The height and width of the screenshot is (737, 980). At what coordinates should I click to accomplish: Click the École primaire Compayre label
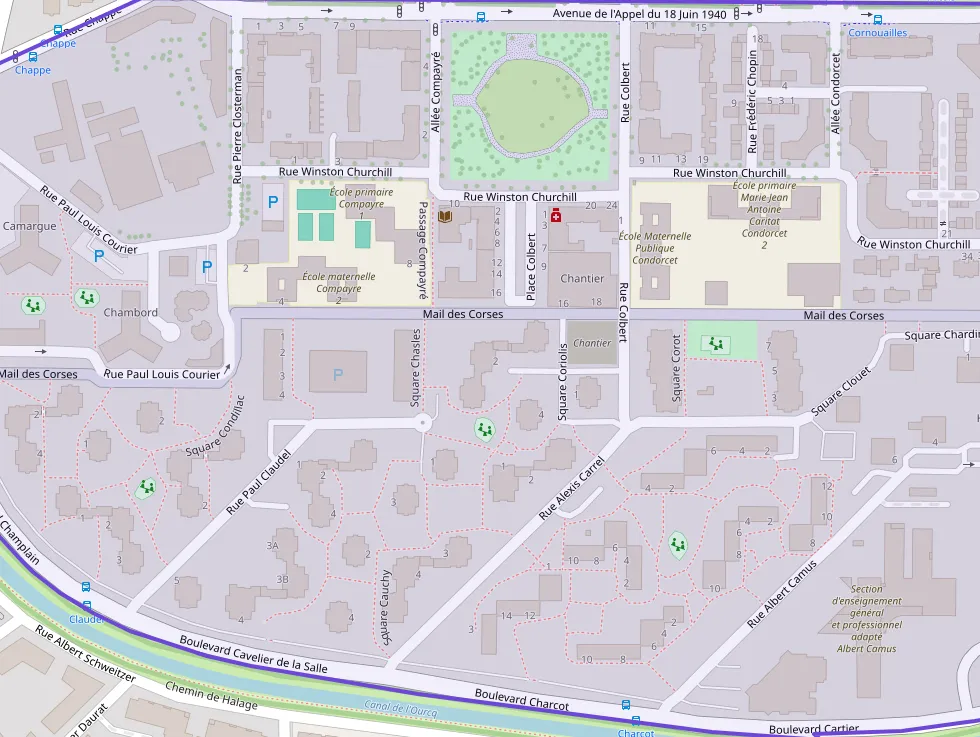[361, 198]
